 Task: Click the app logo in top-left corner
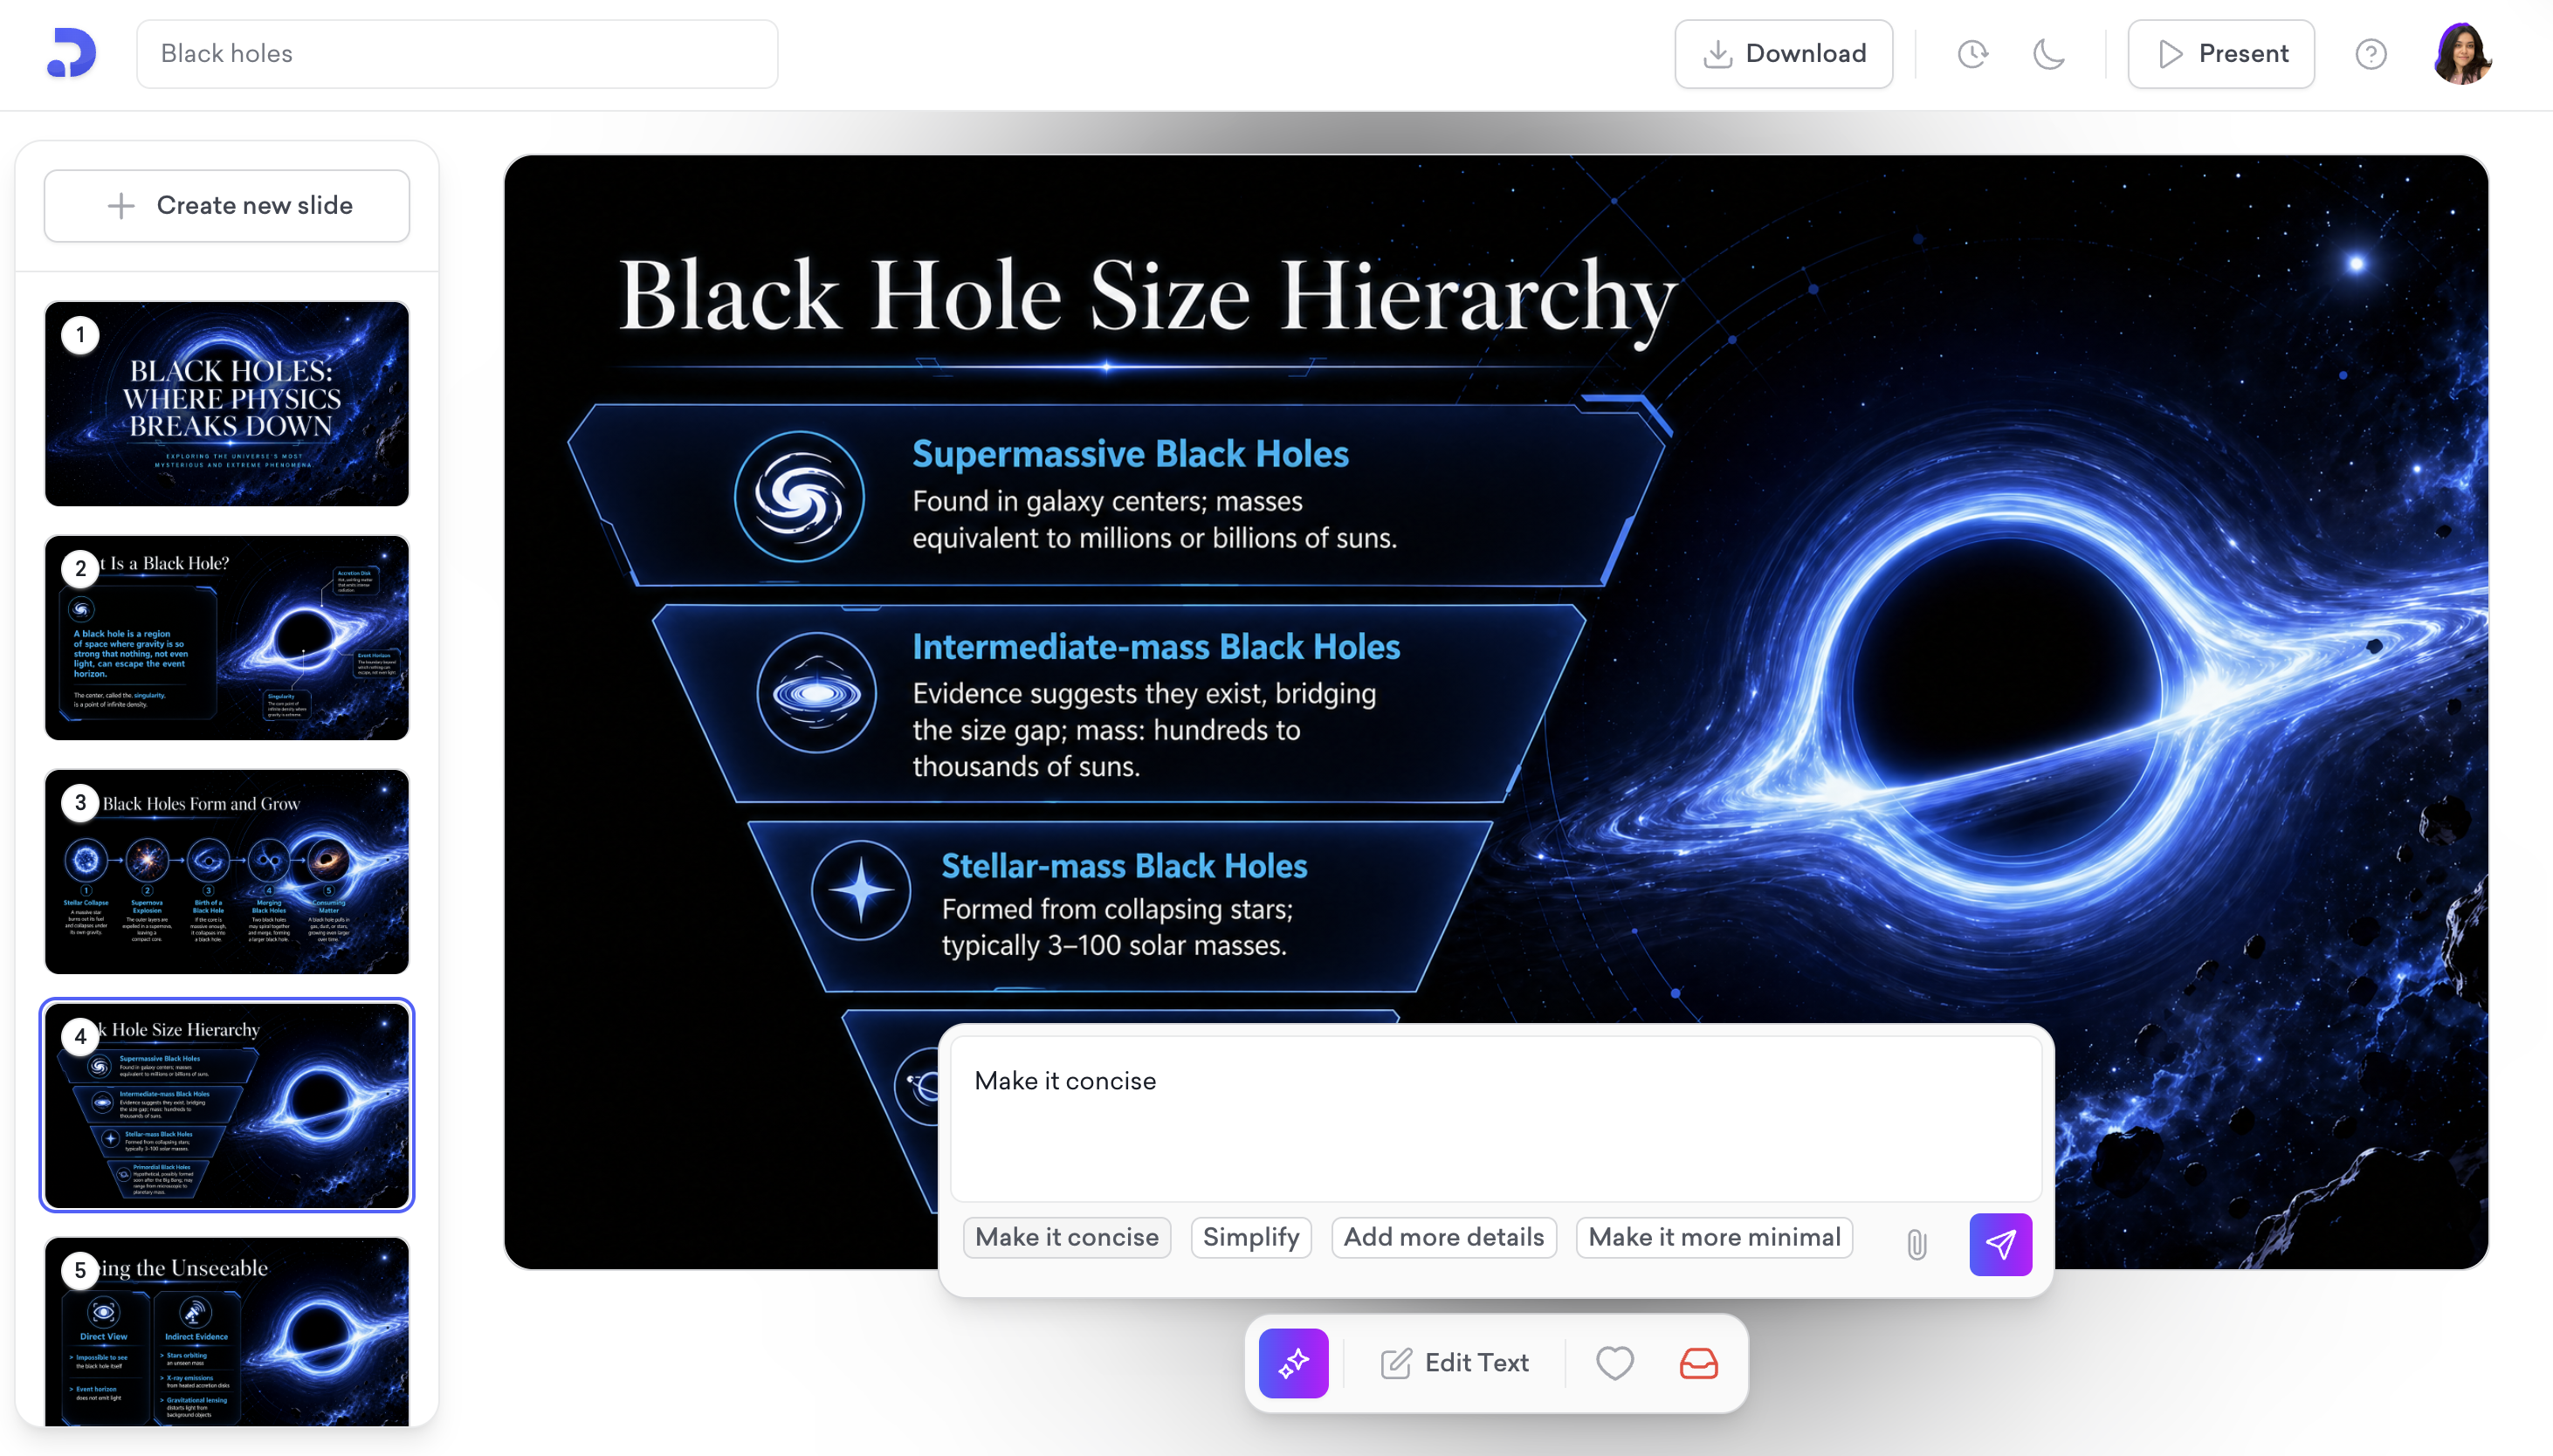[x=71, y=53]
